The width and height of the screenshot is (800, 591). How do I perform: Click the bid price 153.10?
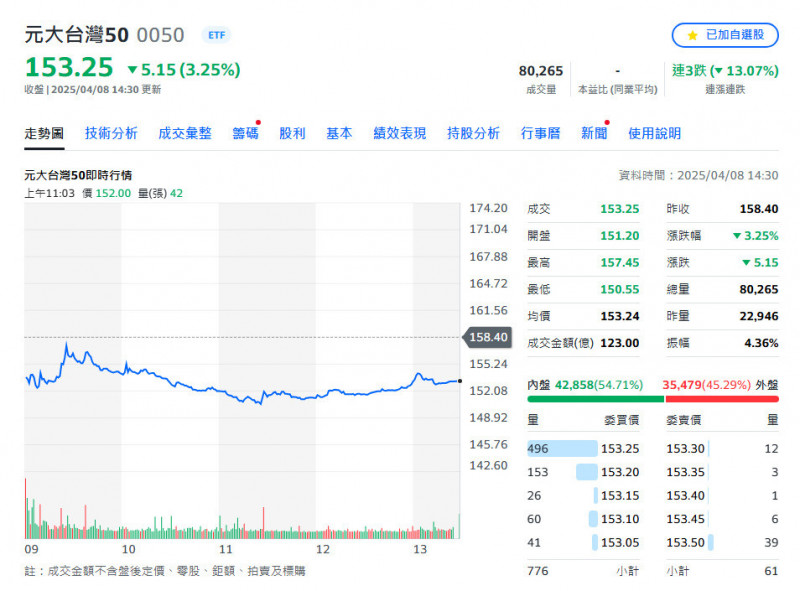(x=620, y=519)
